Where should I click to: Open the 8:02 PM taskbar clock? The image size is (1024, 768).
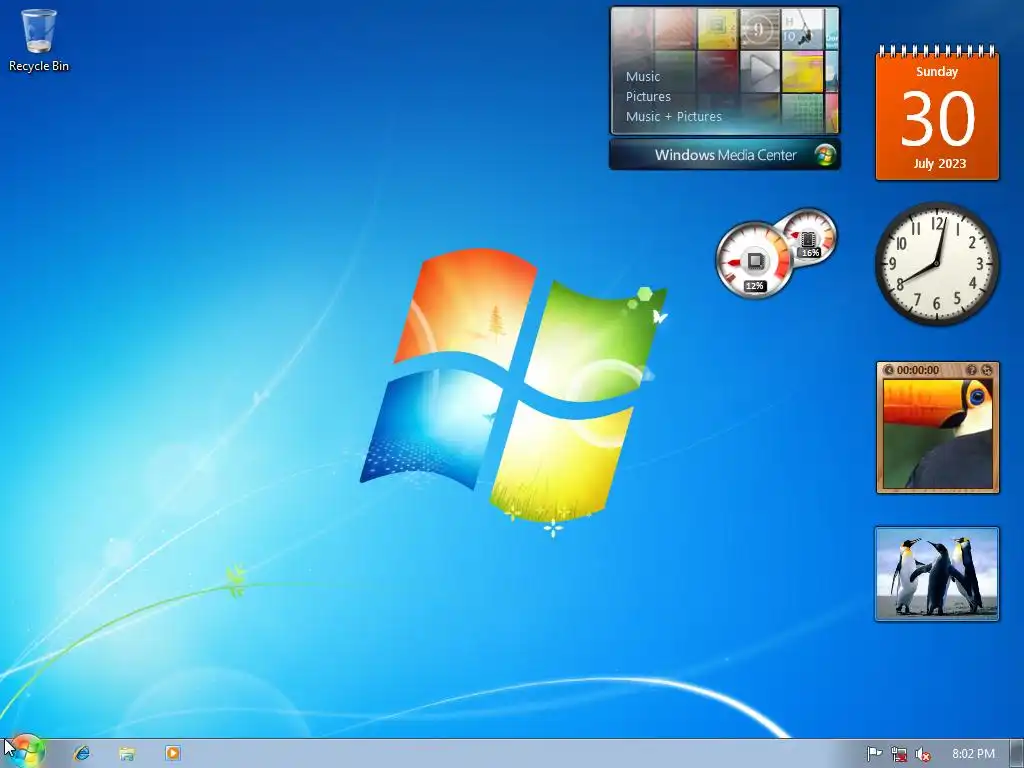click(x=973, y=754)
